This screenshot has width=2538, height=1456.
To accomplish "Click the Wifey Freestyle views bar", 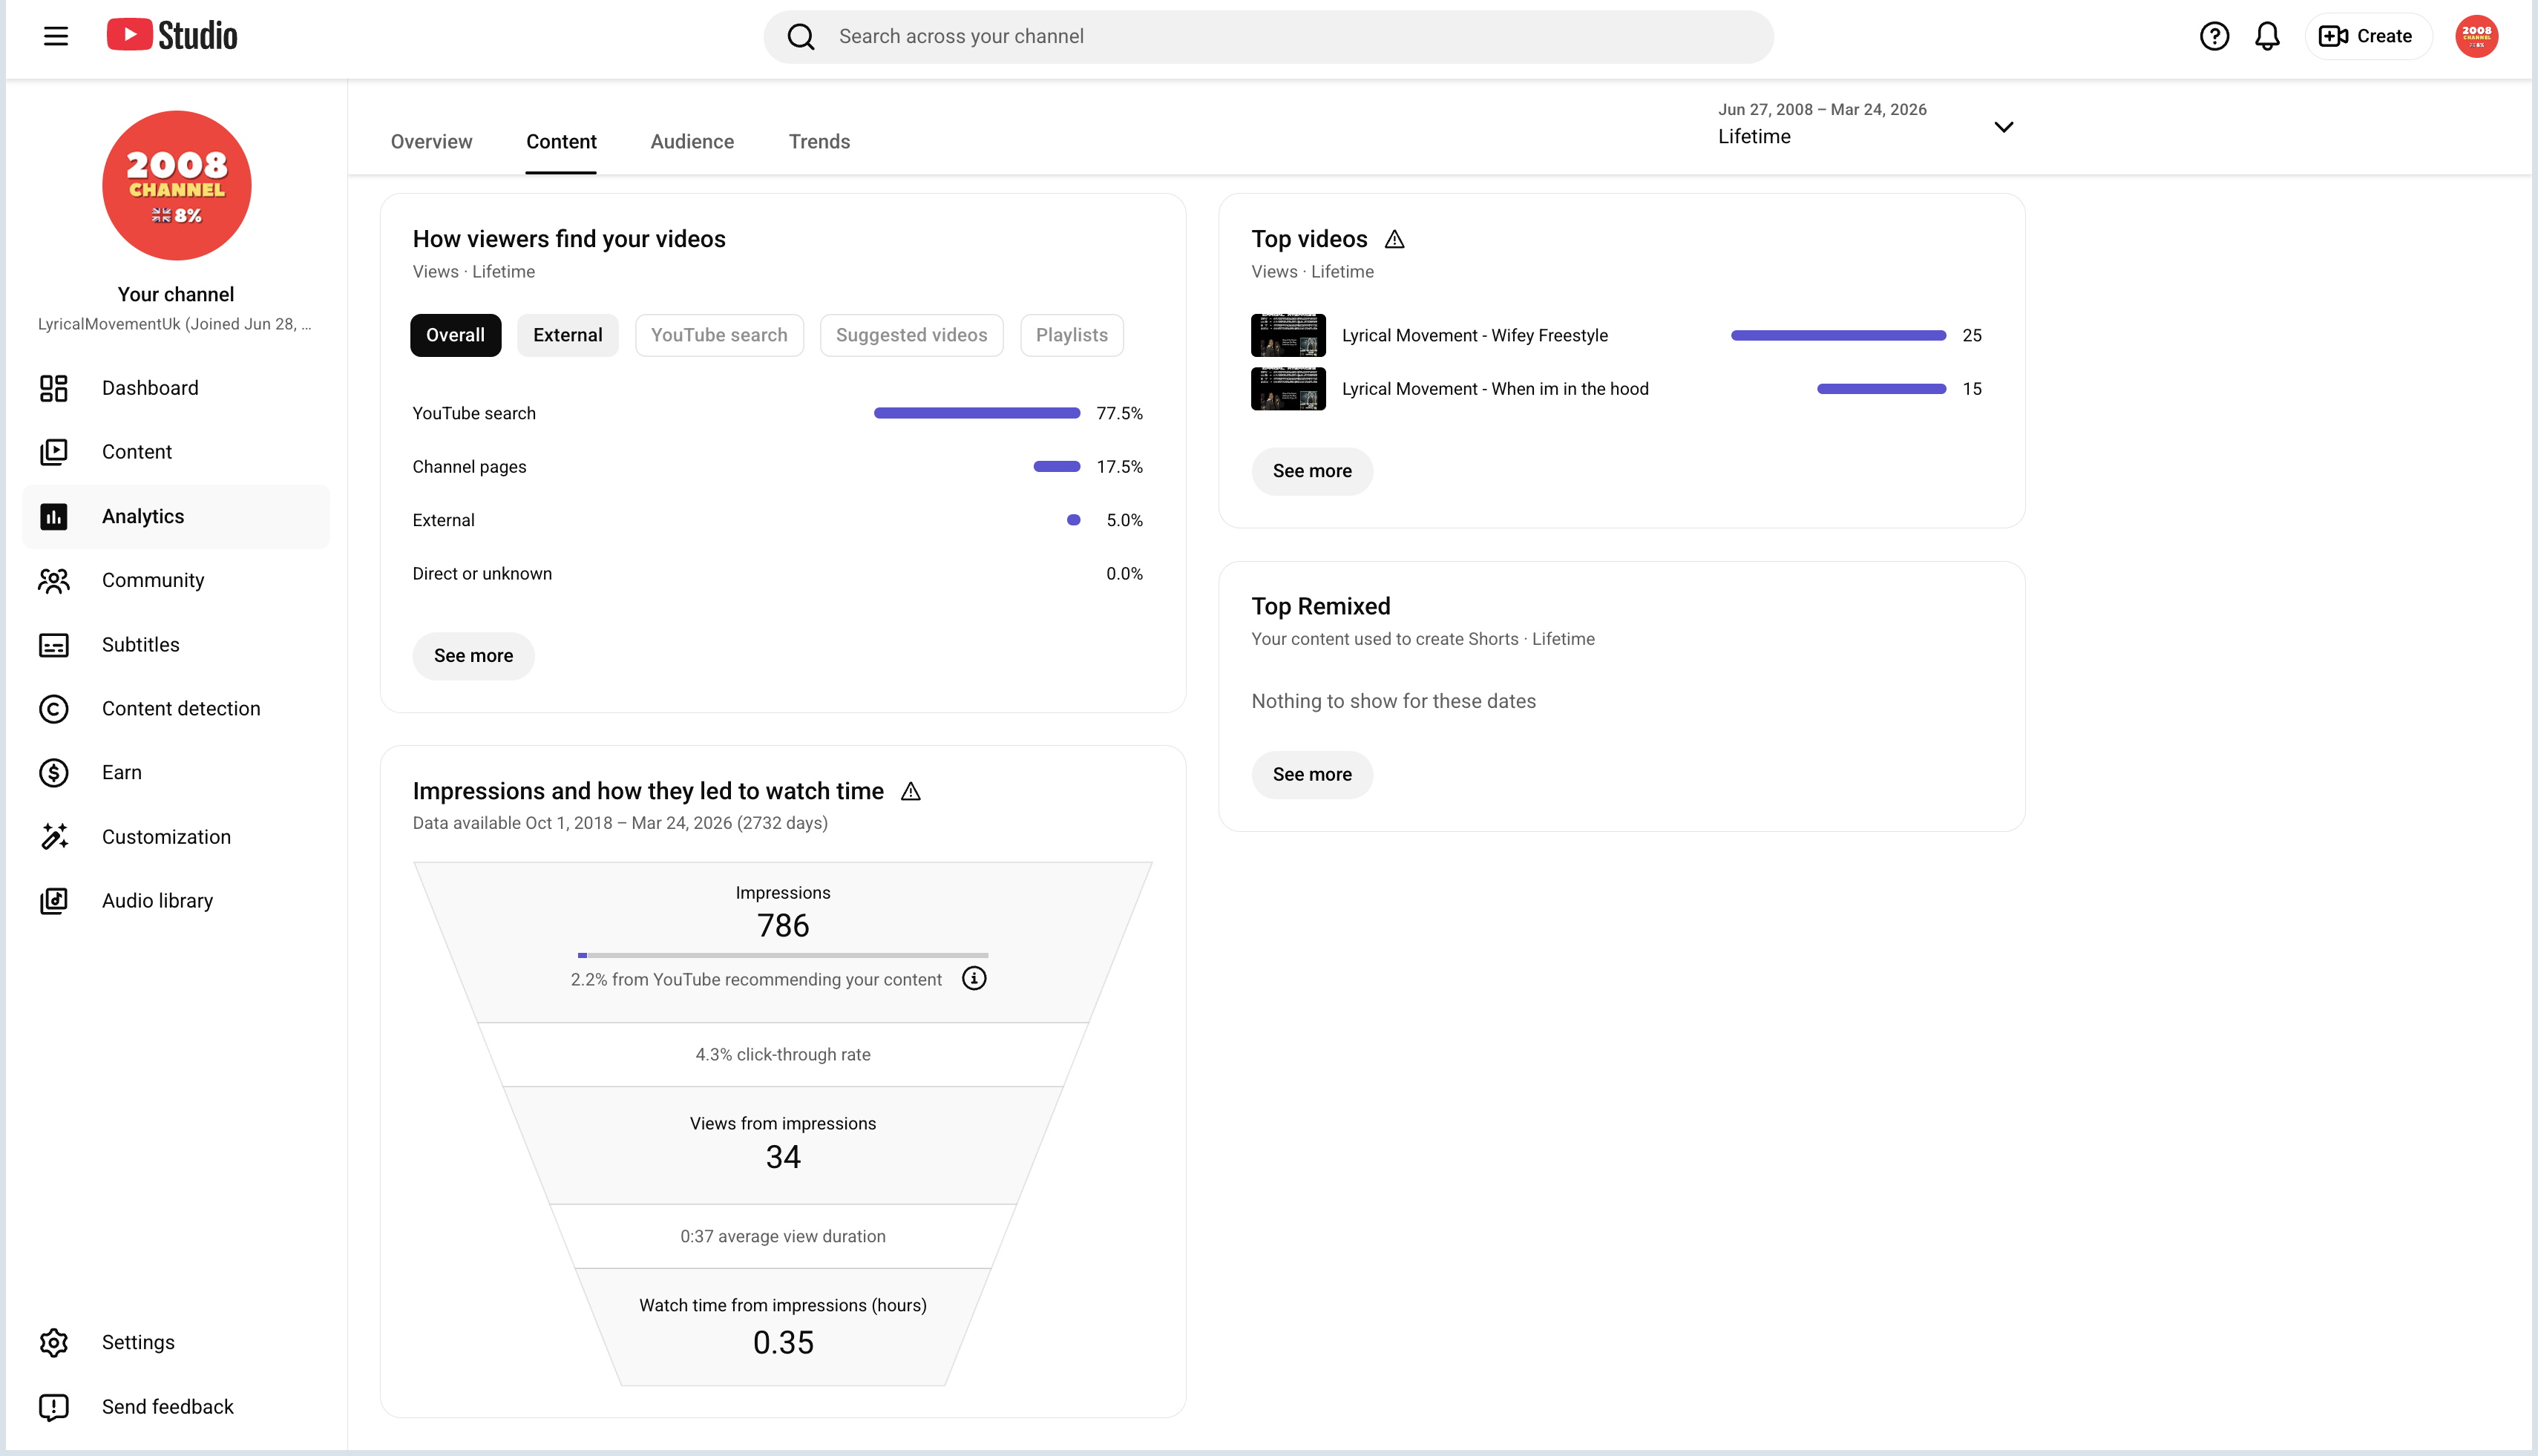I will [x=1838, y=336].
